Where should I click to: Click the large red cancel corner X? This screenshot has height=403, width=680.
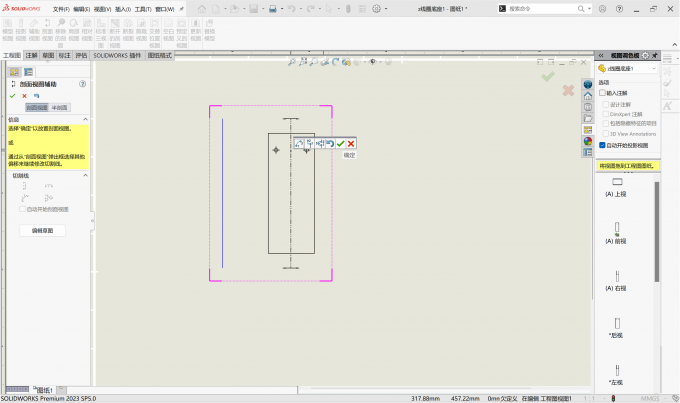[568, 91]
